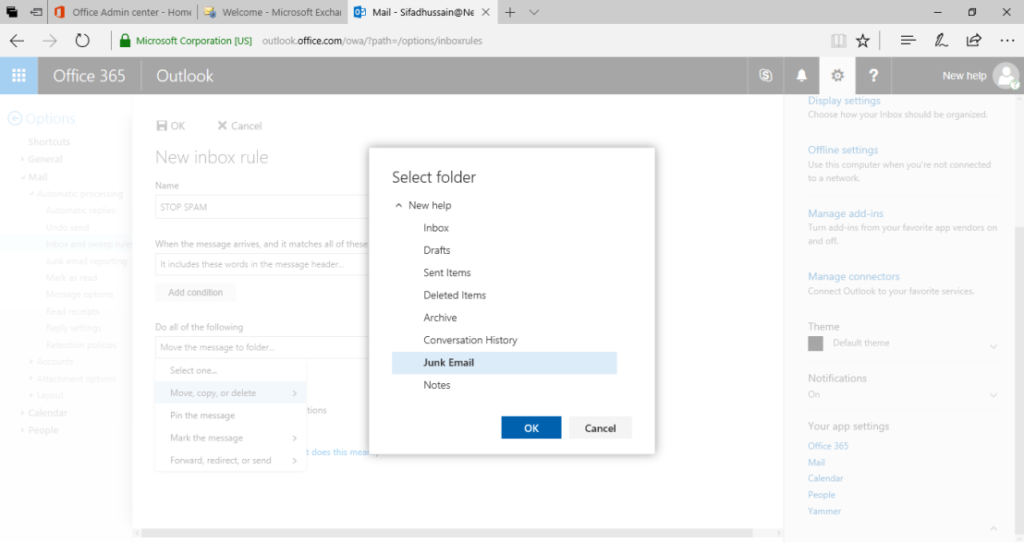Open the Manage add-ins link
Image resolution: width=1024 pixels, height=542 pixels.
point(845,214)
